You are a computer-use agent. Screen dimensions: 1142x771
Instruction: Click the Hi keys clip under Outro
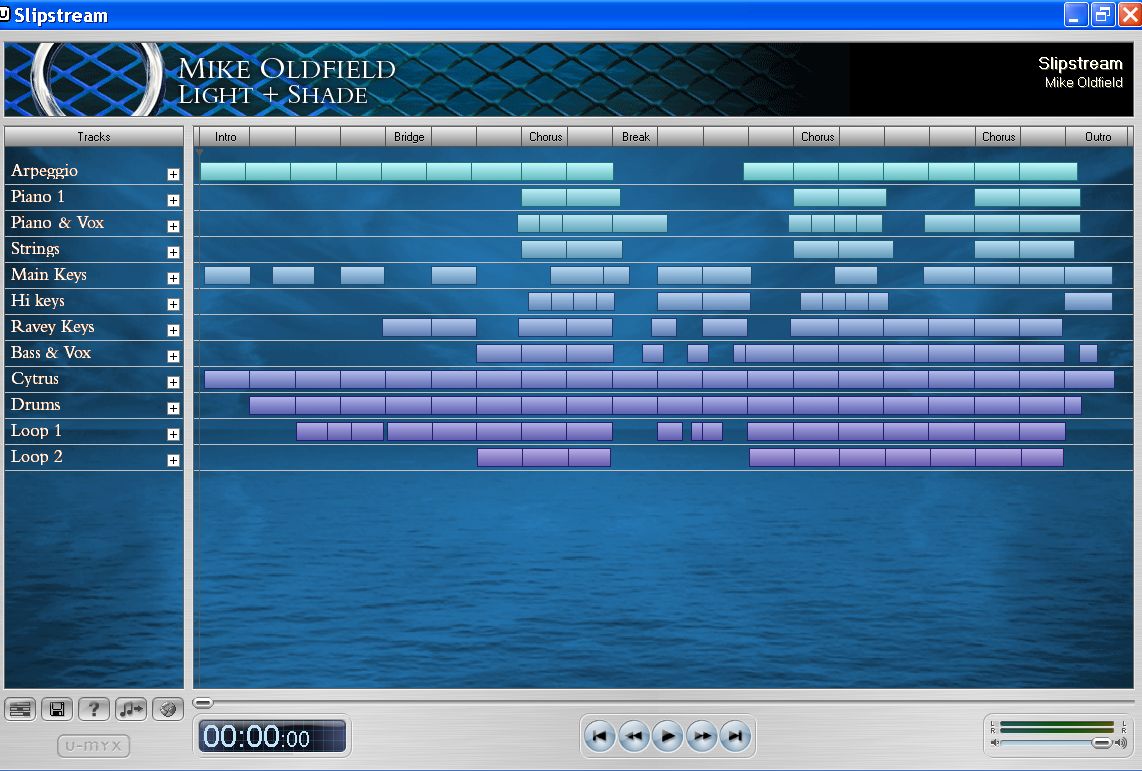[1088, 301]
